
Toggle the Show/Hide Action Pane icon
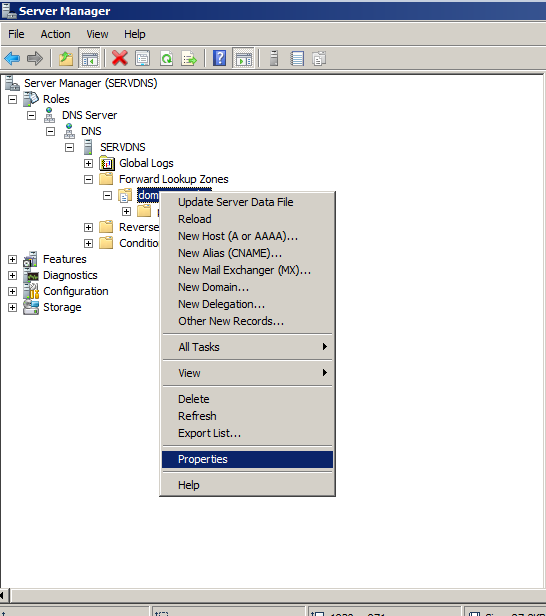click(x=244, y=59)
